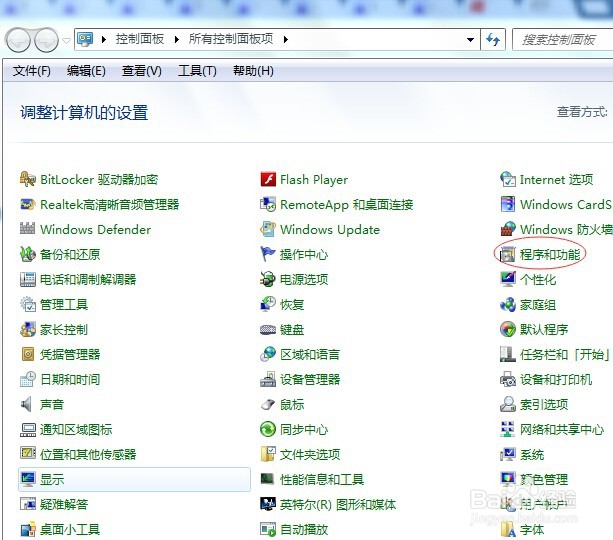Open the Windows Defender icon

coord(27,229)
